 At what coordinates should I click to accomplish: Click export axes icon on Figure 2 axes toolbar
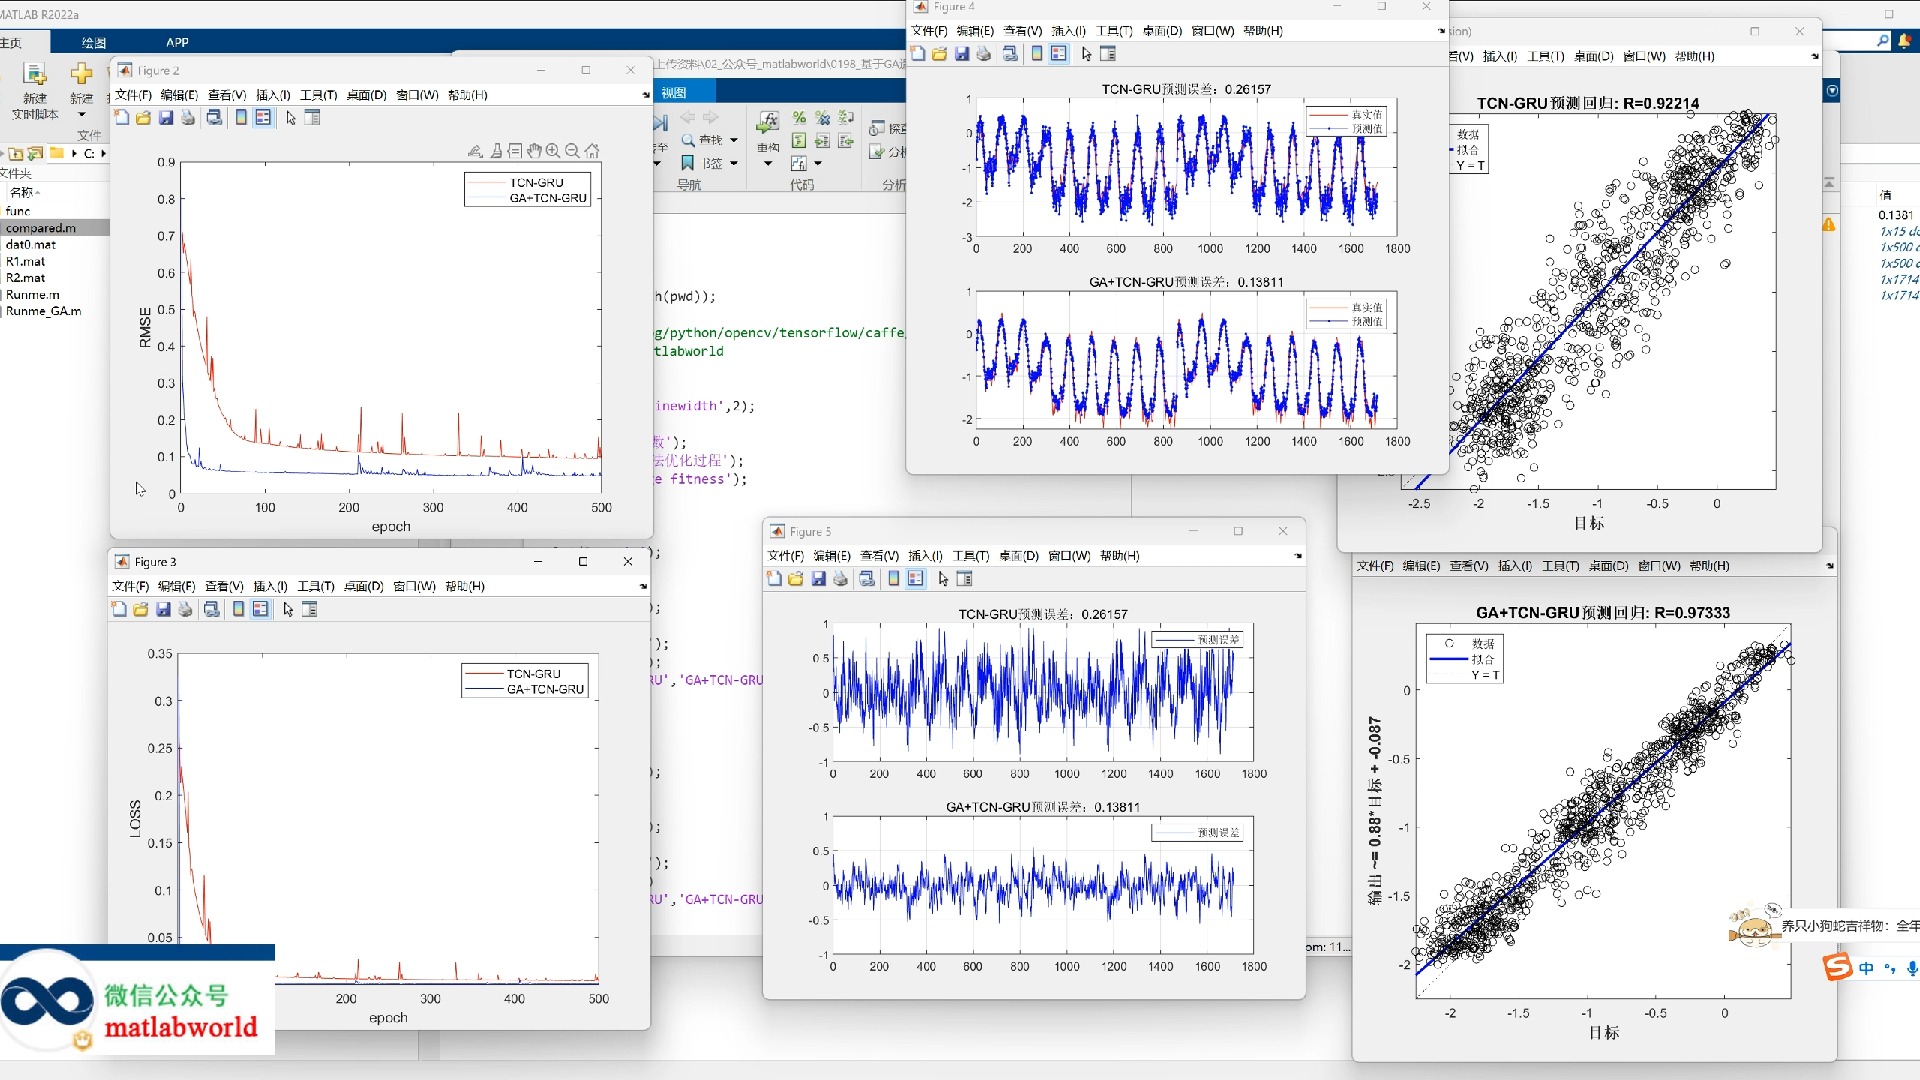coord(475,151)
